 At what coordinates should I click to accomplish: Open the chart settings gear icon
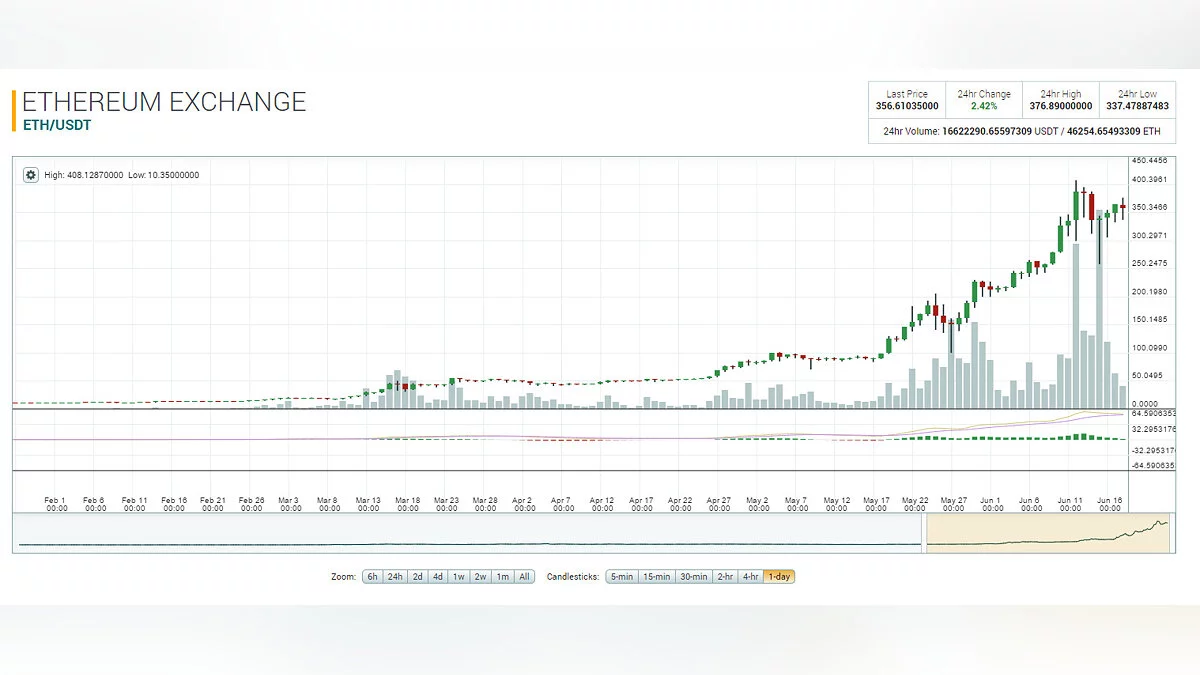coord(31,175)
